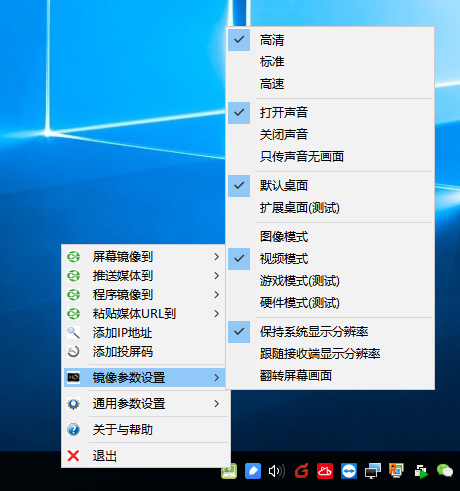Select 标准 quality option
The width and height of the screenshot is (460, 491).
(330, 62)
